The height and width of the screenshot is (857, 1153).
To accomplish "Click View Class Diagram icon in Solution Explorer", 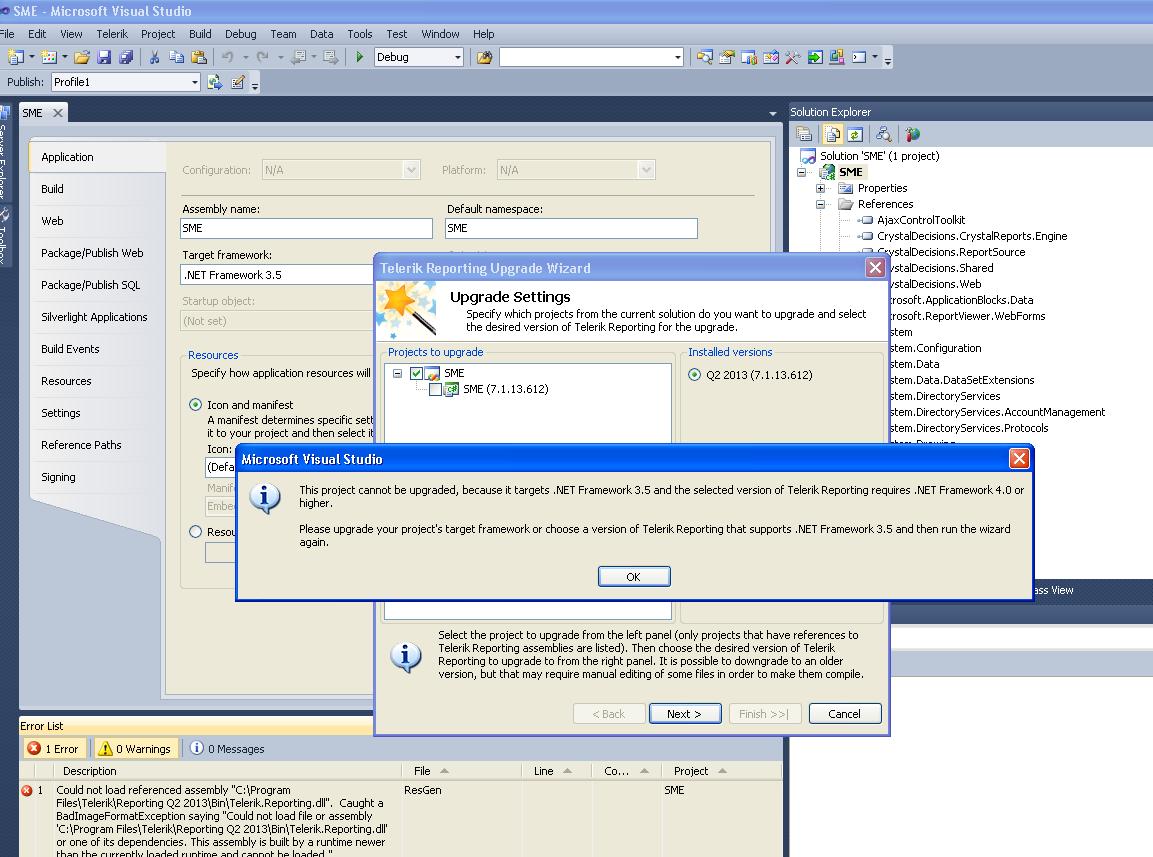I will pos(884,134).
